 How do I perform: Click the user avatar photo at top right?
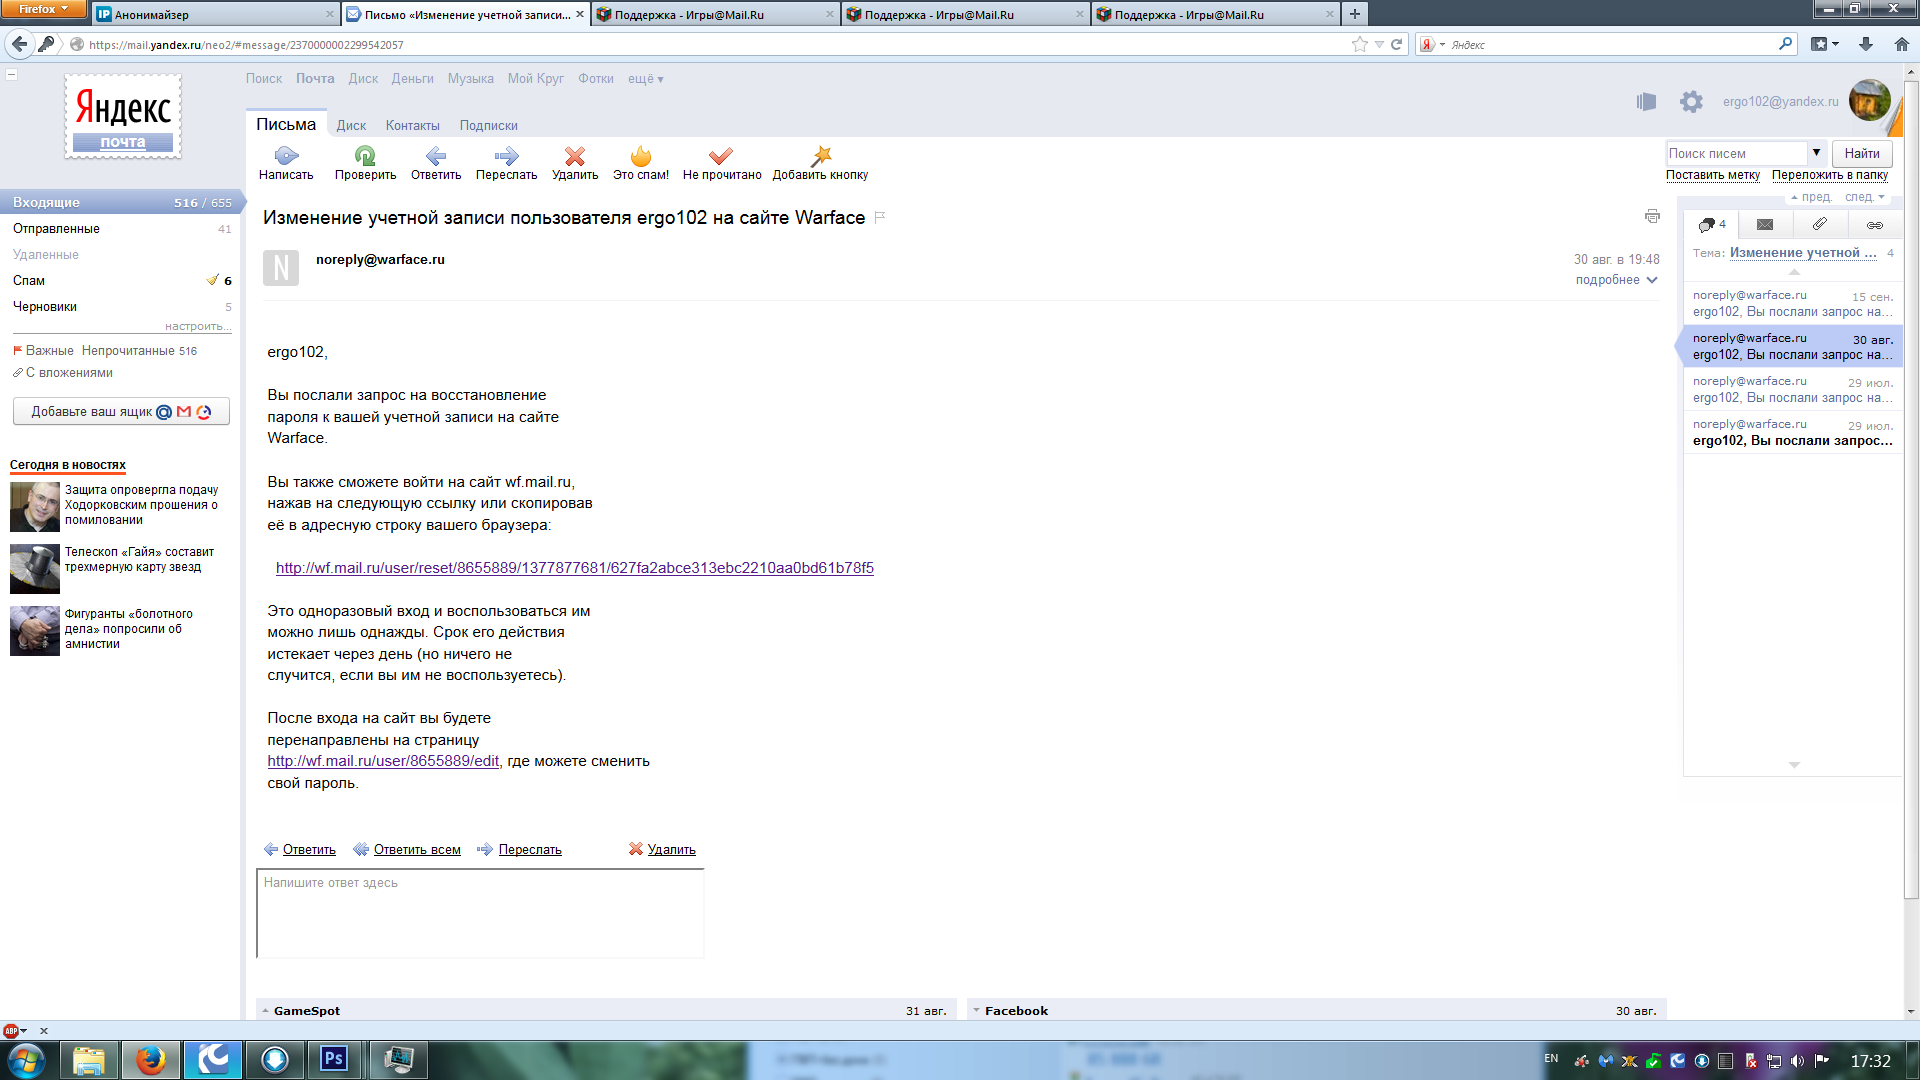1869,101
